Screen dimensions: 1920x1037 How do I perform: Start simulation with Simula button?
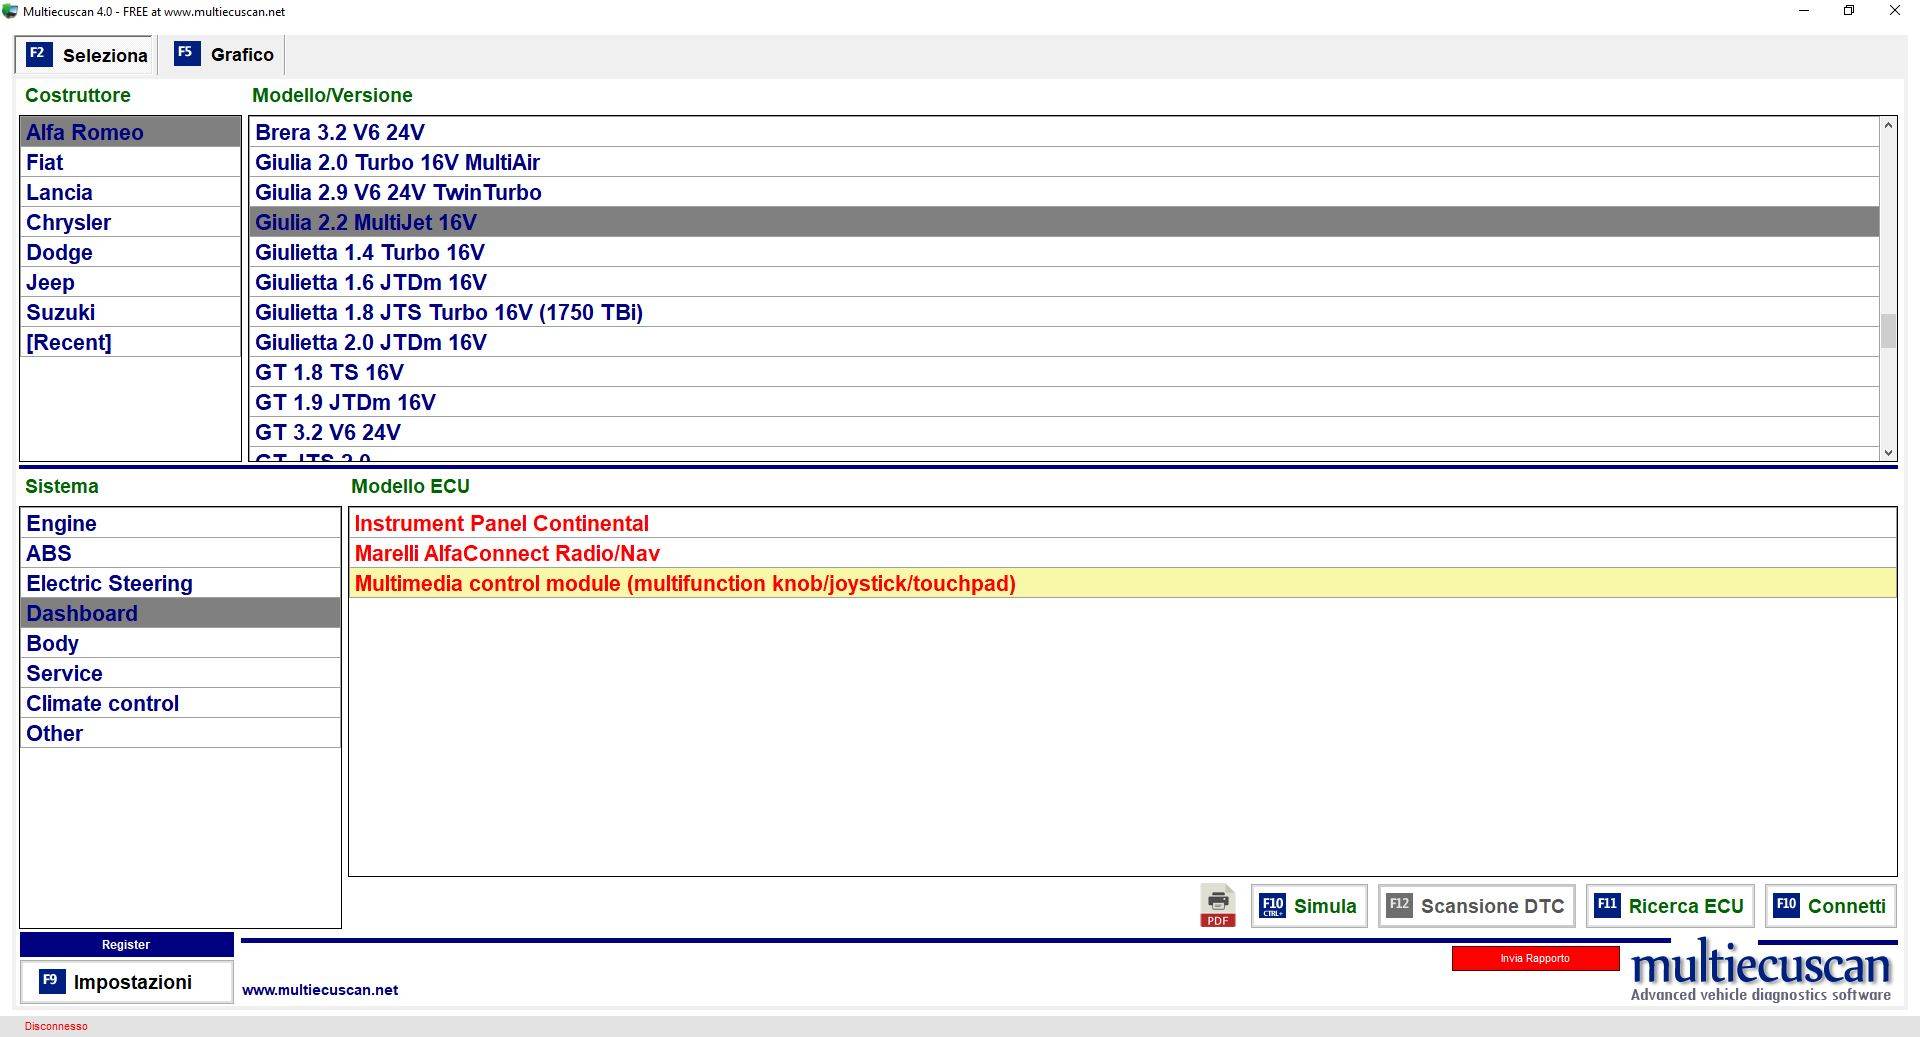1308,906
